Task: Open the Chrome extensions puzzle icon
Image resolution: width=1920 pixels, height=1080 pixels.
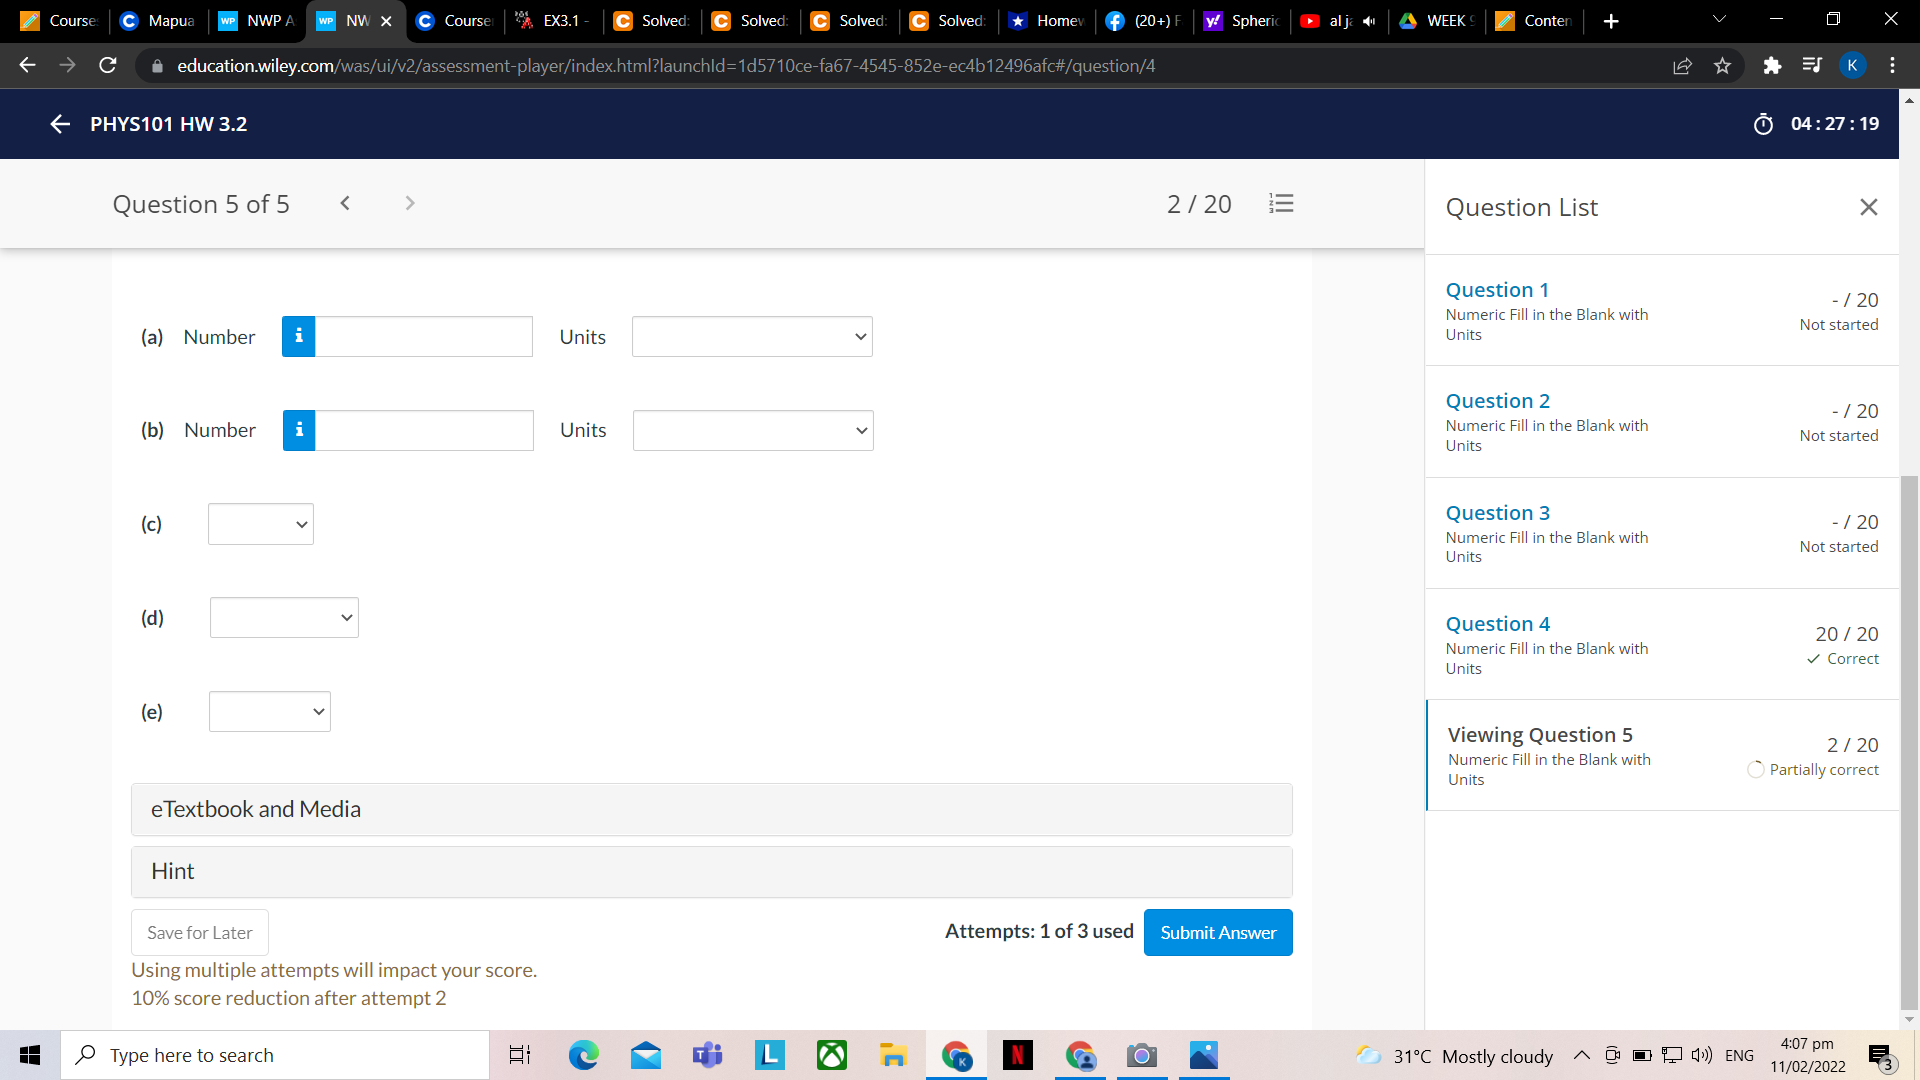Action: point(1772,66)
